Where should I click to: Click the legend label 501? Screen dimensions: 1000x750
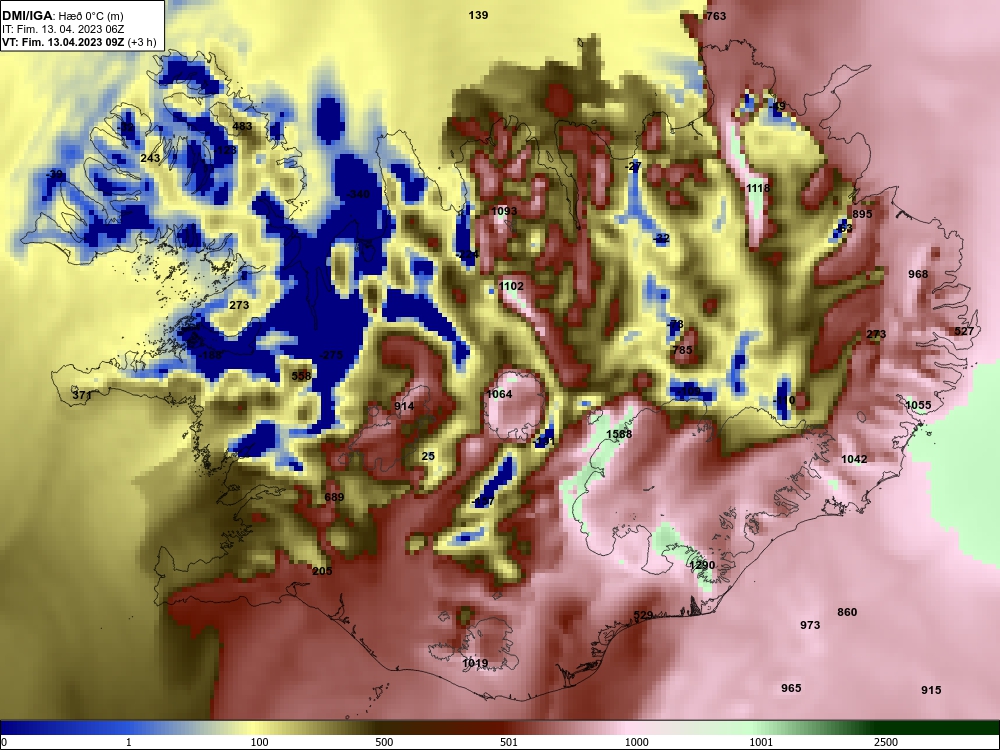[508, 742]
